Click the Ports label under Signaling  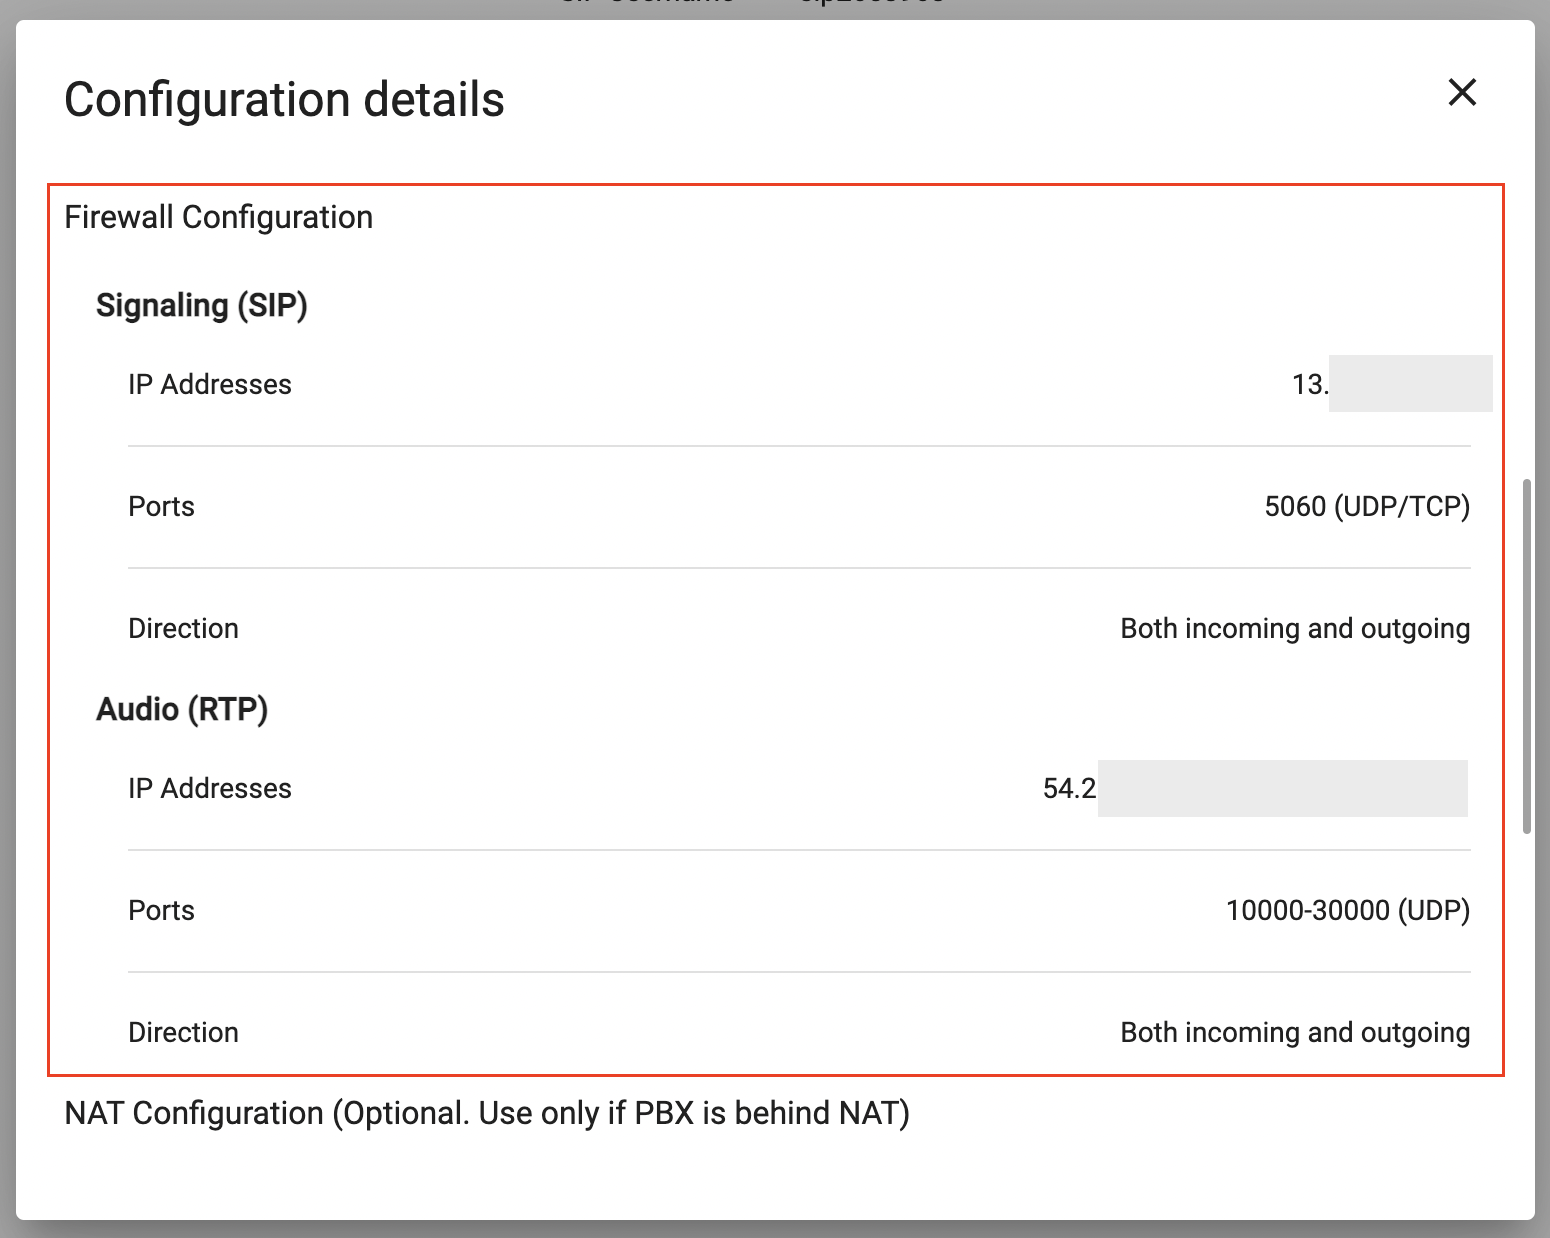161,506
